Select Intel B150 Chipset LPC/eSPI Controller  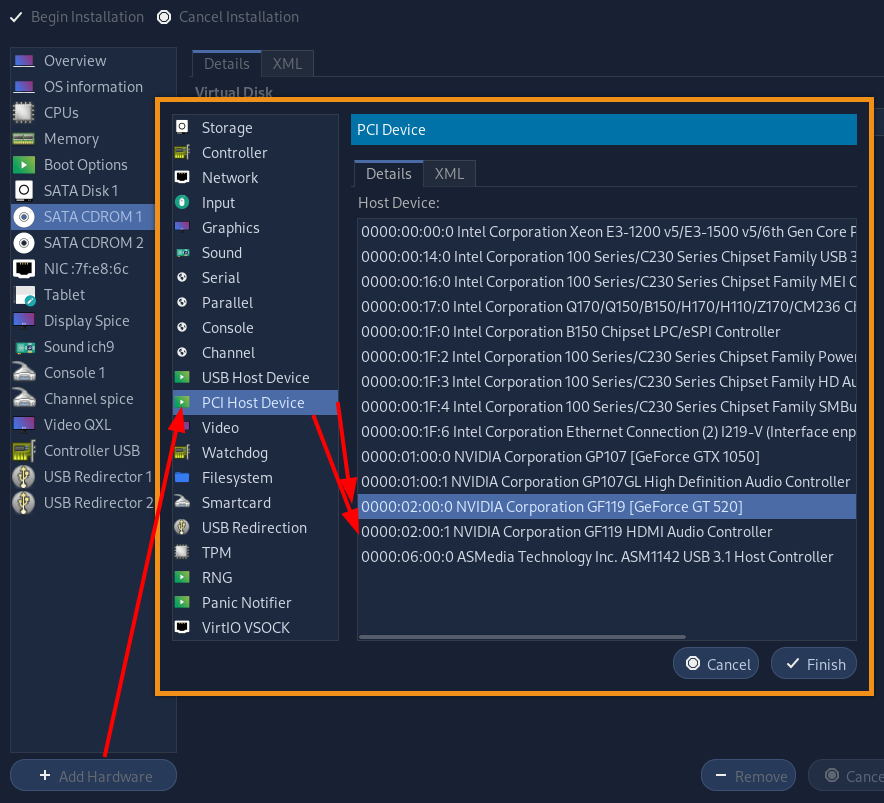[607, 332]
